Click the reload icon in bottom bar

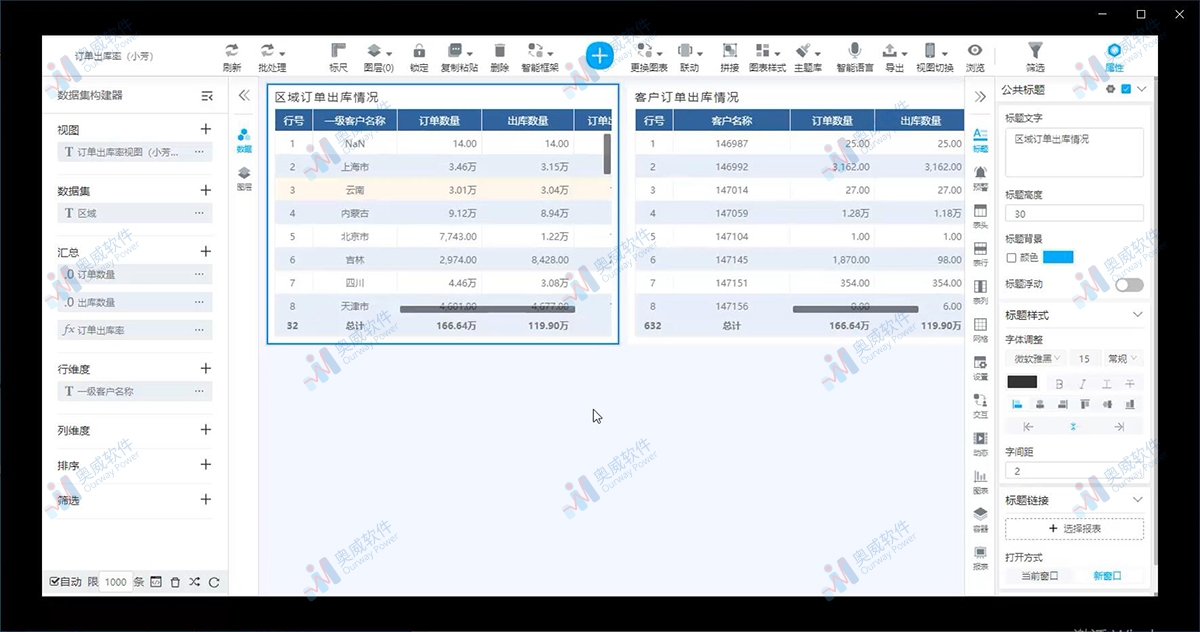[x=213, y=582]
